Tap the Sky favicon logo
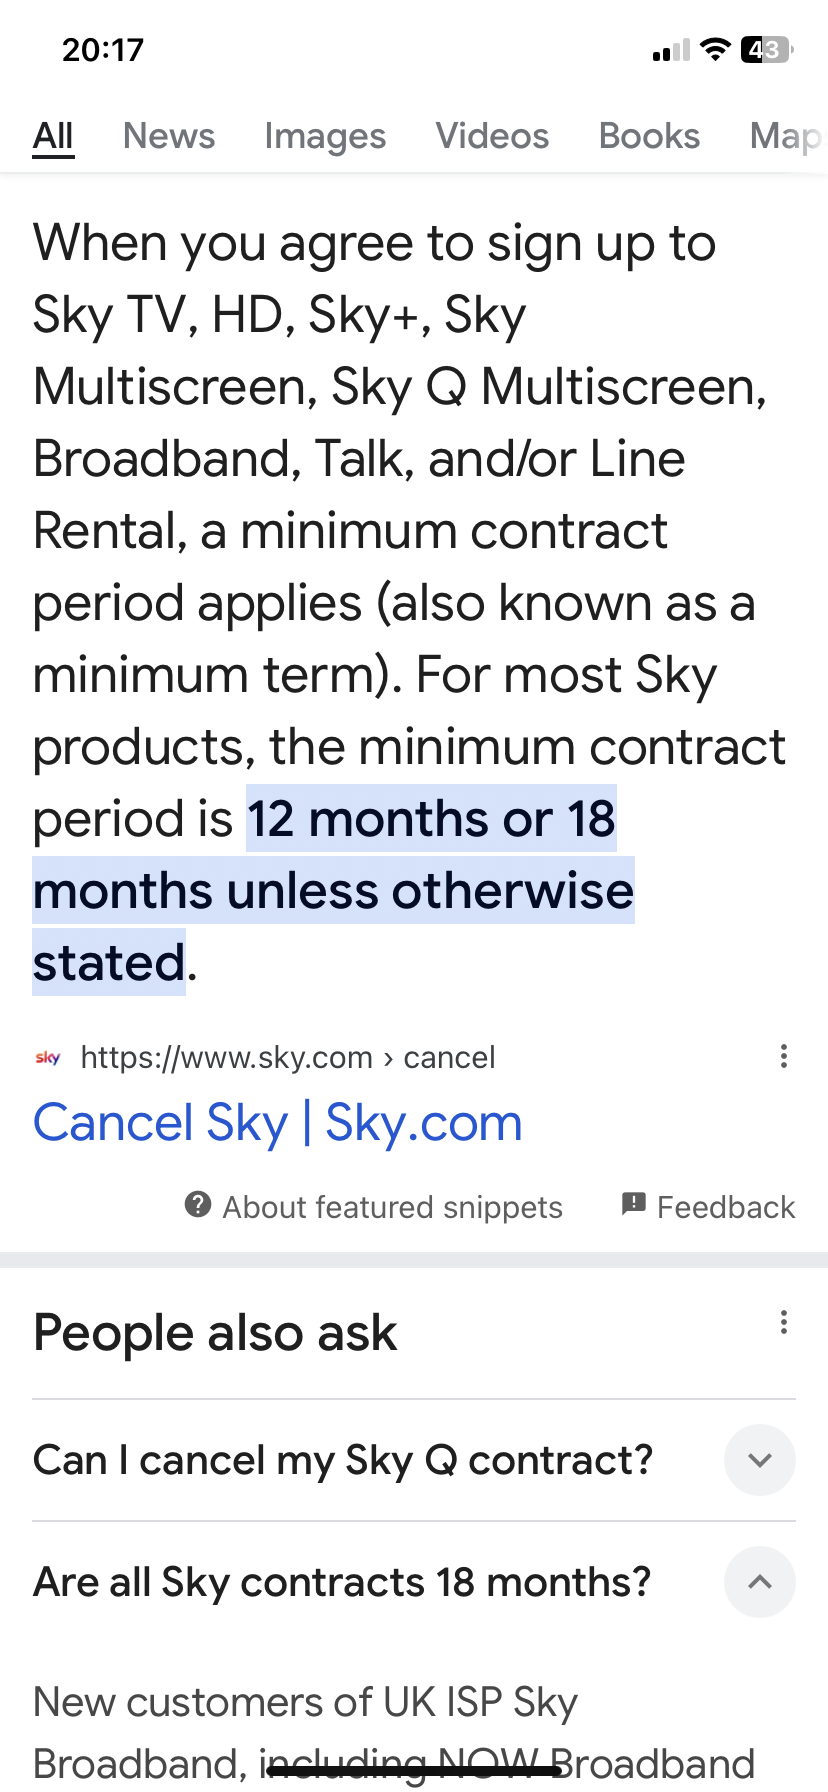The height and width of the screenshot is (1792, 828). [48, 1057]
